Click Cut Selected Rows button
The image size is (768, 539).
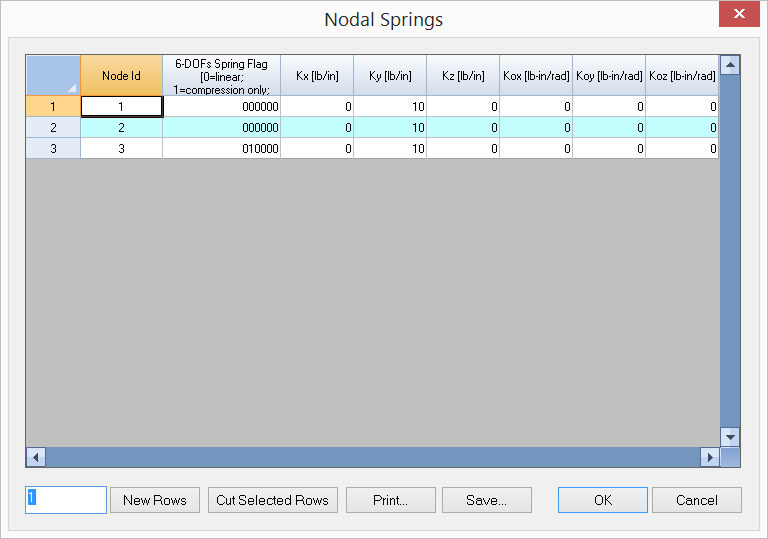click(x=273, y=500)
